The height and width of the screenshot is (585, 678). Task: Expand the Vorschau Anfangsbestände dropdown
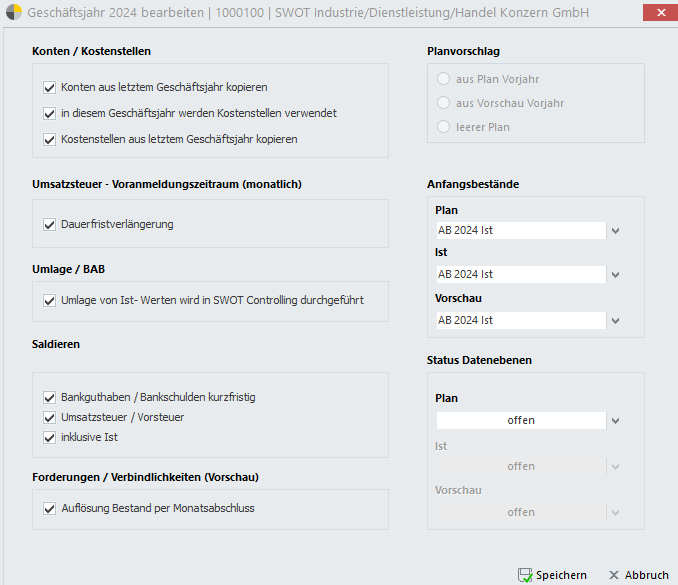[x=616, y=321]
